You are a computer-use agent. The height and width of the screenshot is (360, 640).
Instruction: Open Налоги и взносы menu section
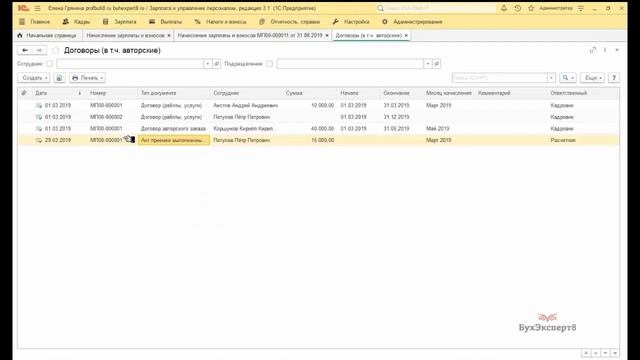(220, 22)
